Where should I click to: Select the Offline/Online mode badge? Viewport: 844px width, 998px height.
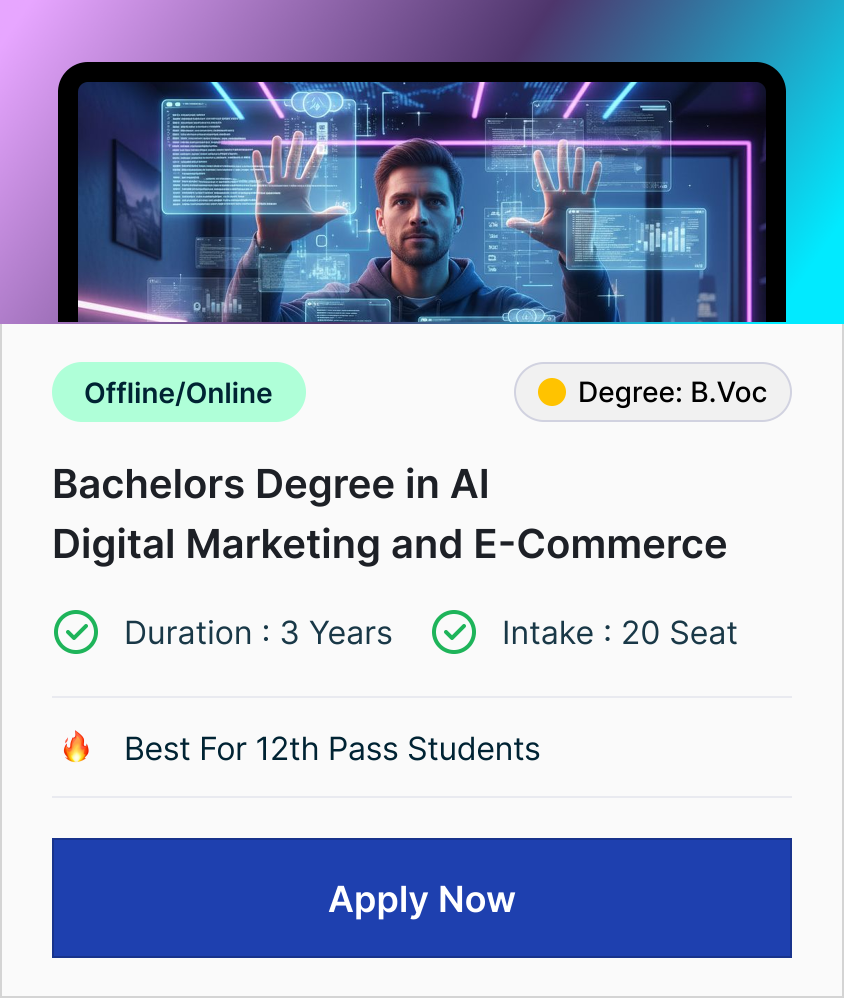(178, 392)
